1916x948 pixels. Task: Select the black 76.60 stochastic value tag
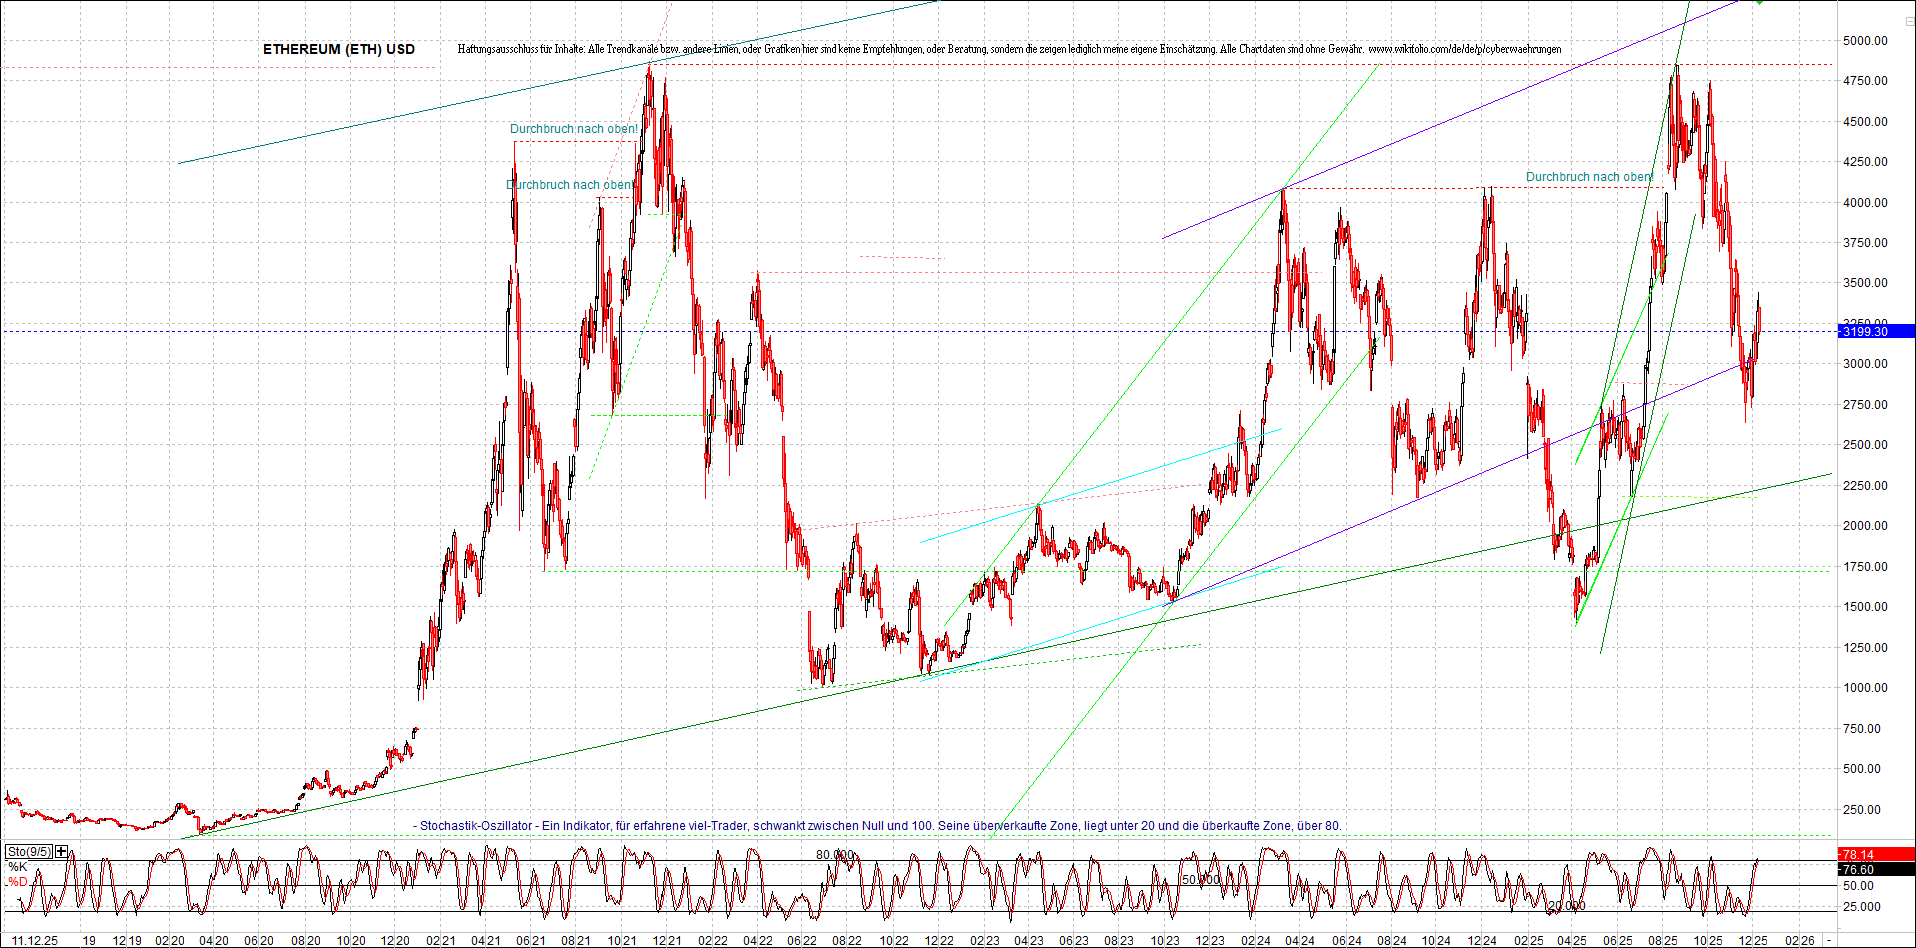click(1876, 869)
